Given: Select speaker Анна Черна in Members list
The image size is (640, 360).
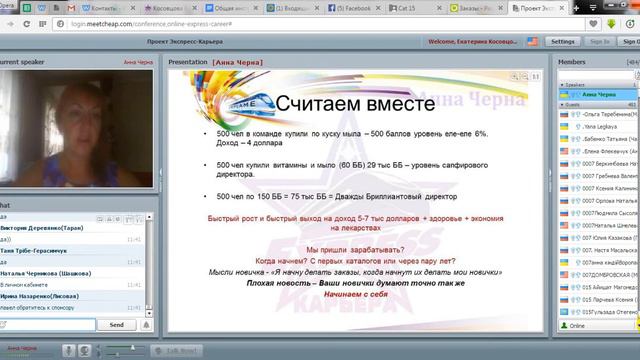Looking at the screenshot, I should point(598,95).
